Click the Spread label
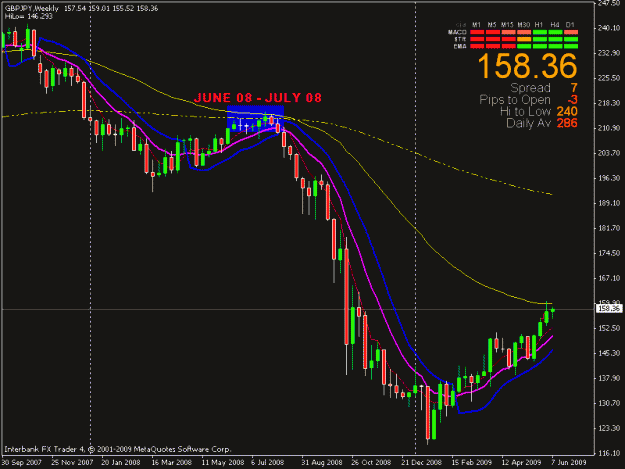625x469 pixels. point(530,88)
